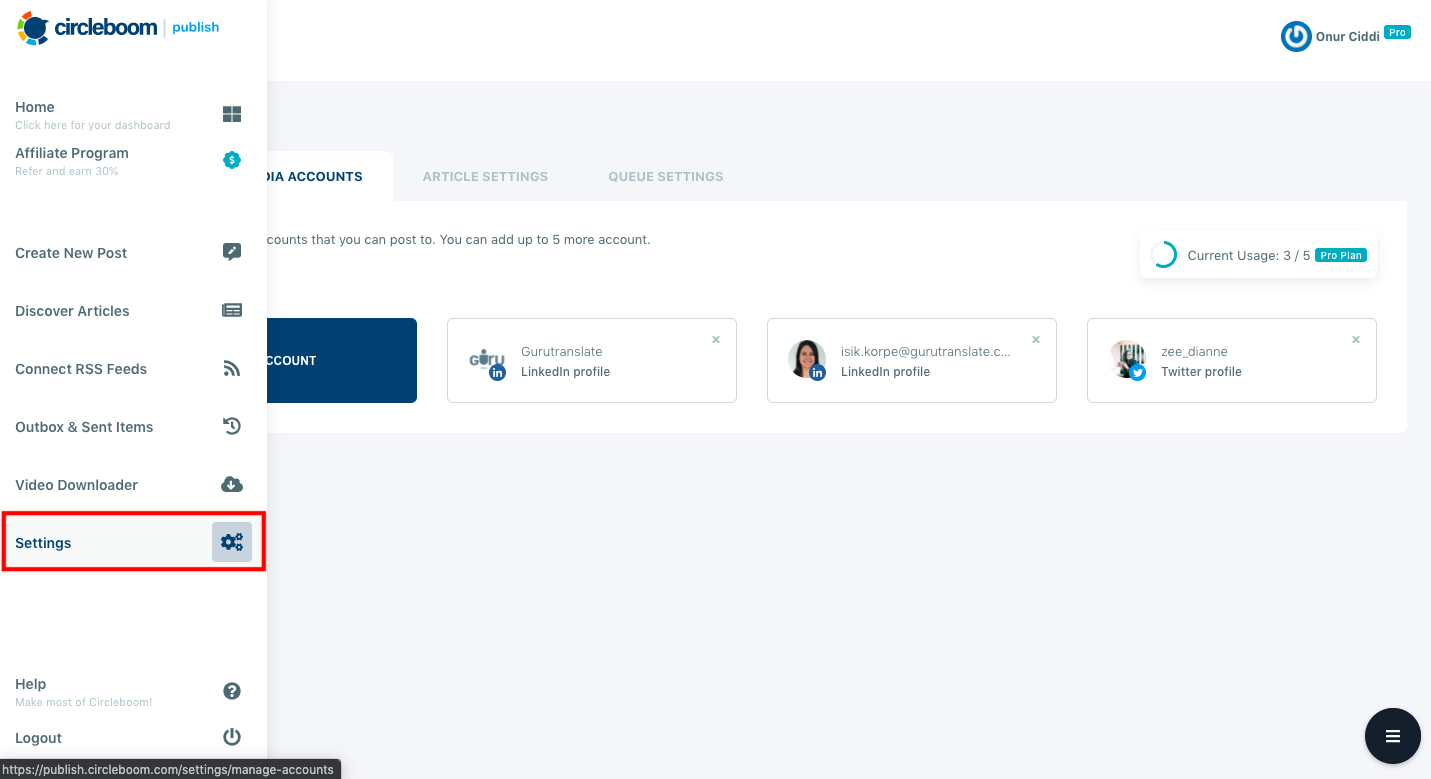1431x779 pixels.
Task: Click 'Click here for your dashboard' subtitle
Action: [x=93, y=126]
